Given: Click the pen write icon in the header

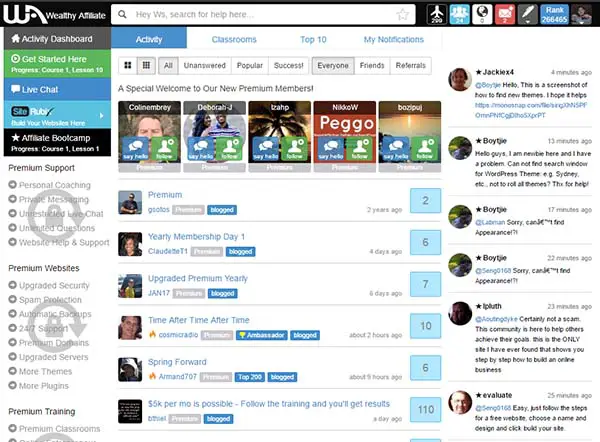Looking at the screenshot, I should [x=527, y=14].
